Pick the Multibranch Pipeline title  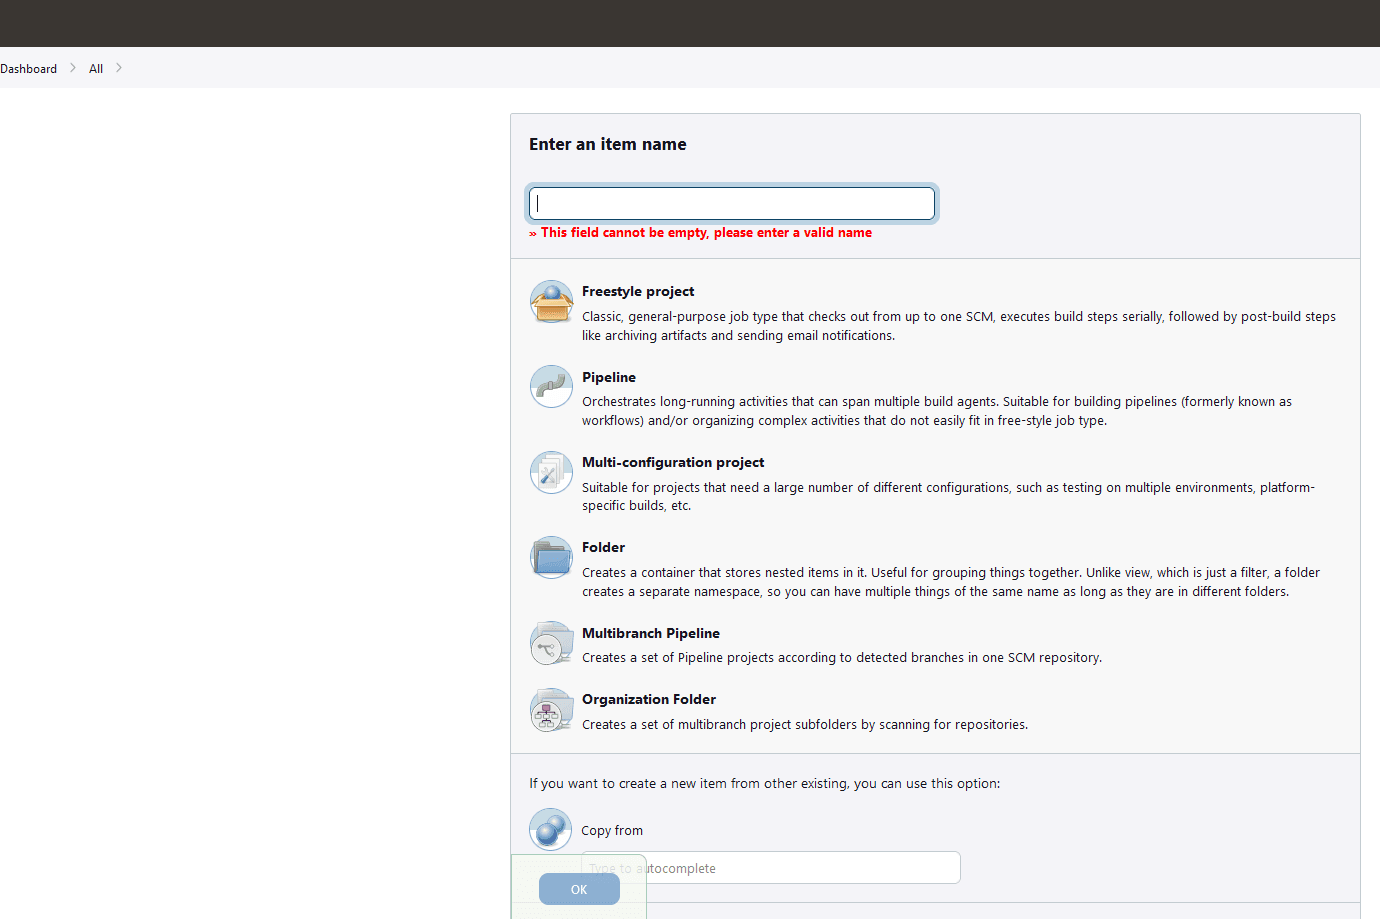[651, 633]
